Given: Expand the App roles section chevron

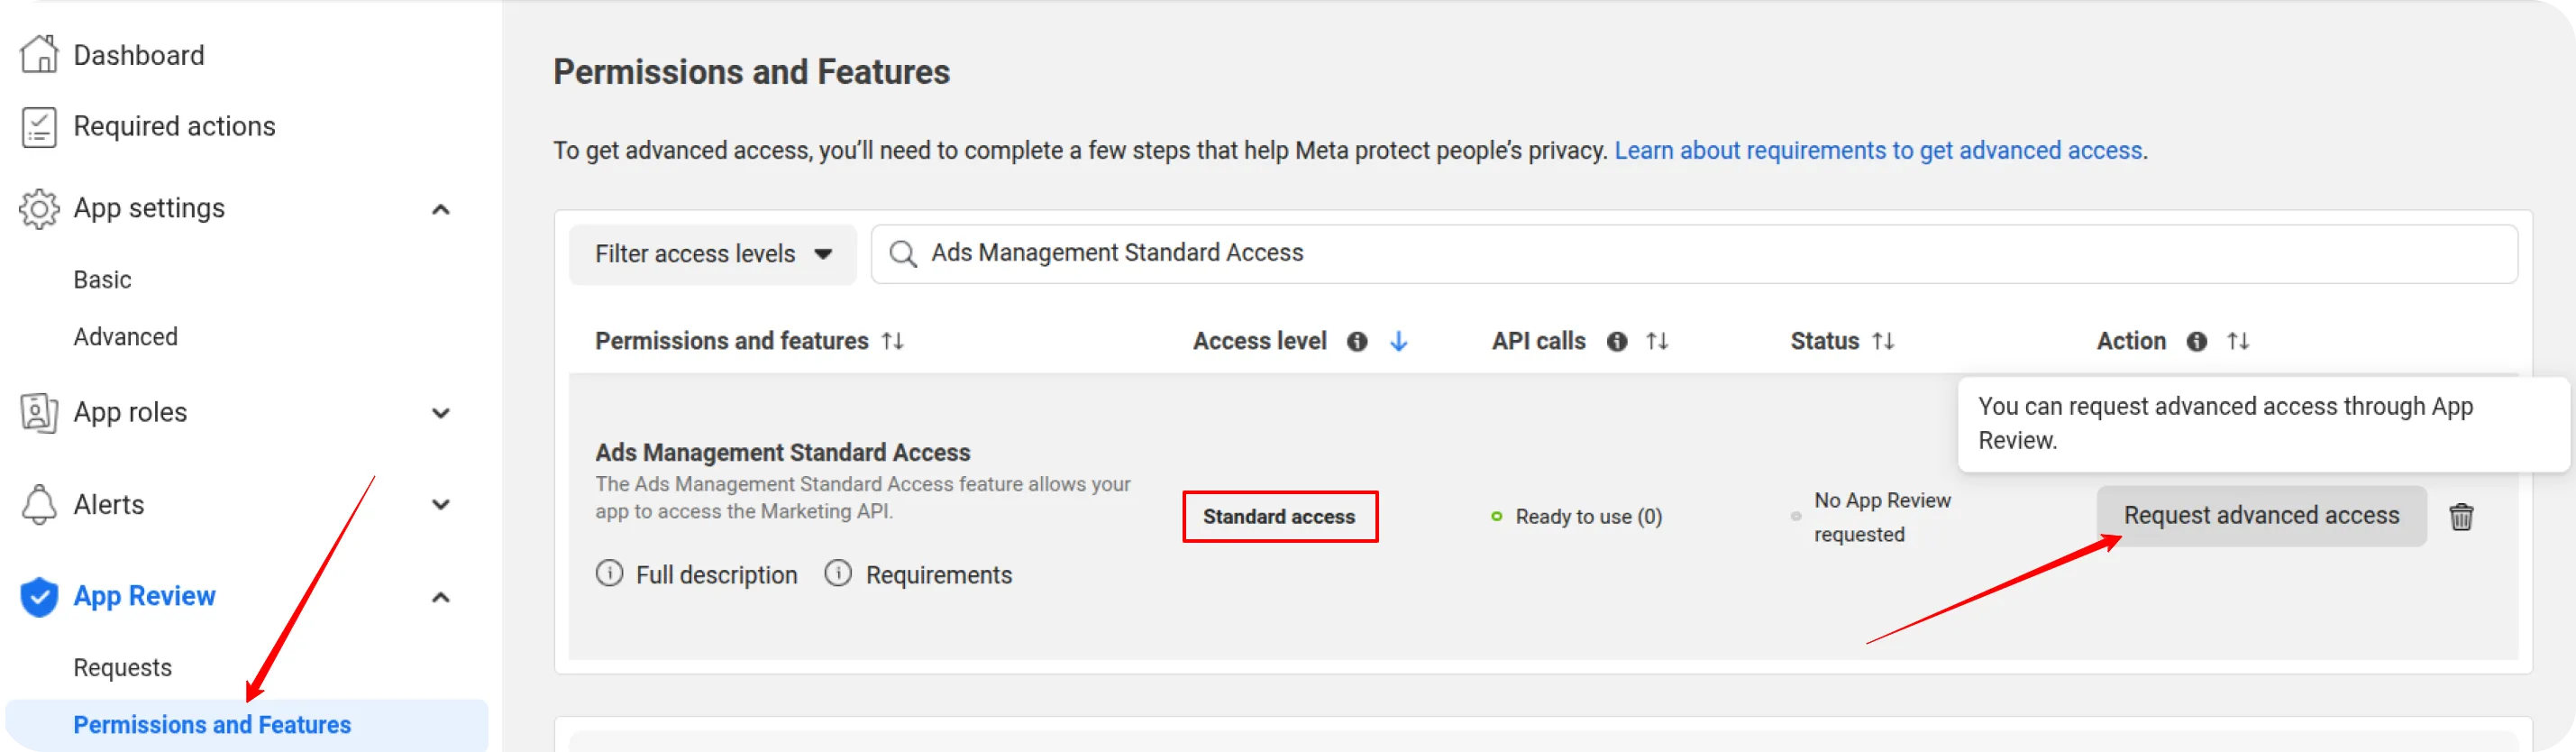Looking at the screenshot, I should [x=440, y=413].
